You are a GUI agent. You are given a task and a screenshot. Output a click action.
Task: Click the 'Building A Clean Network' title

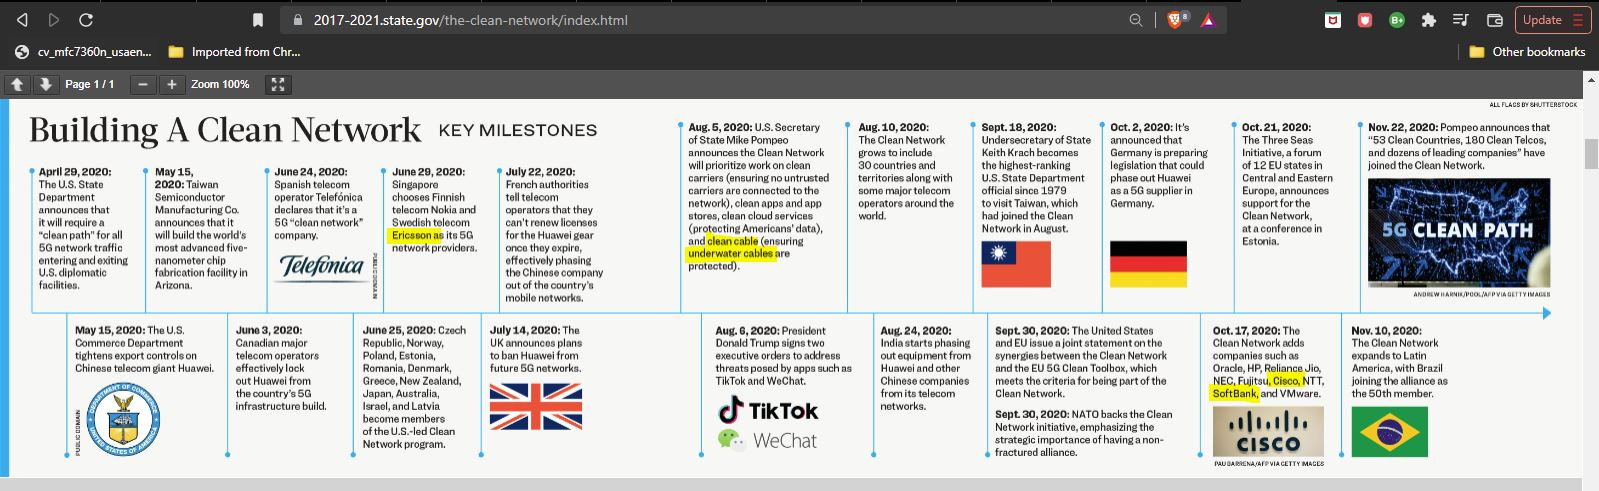225,130
